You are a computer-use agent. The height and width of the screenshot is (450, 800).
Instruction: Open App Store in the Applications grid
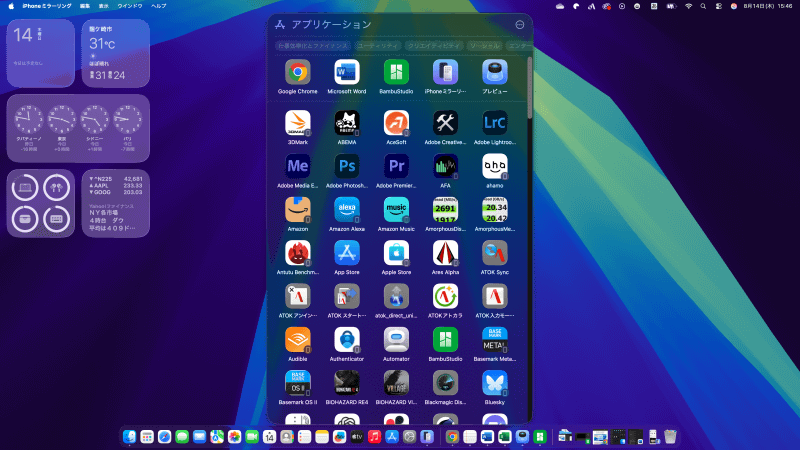pos(347,253)
